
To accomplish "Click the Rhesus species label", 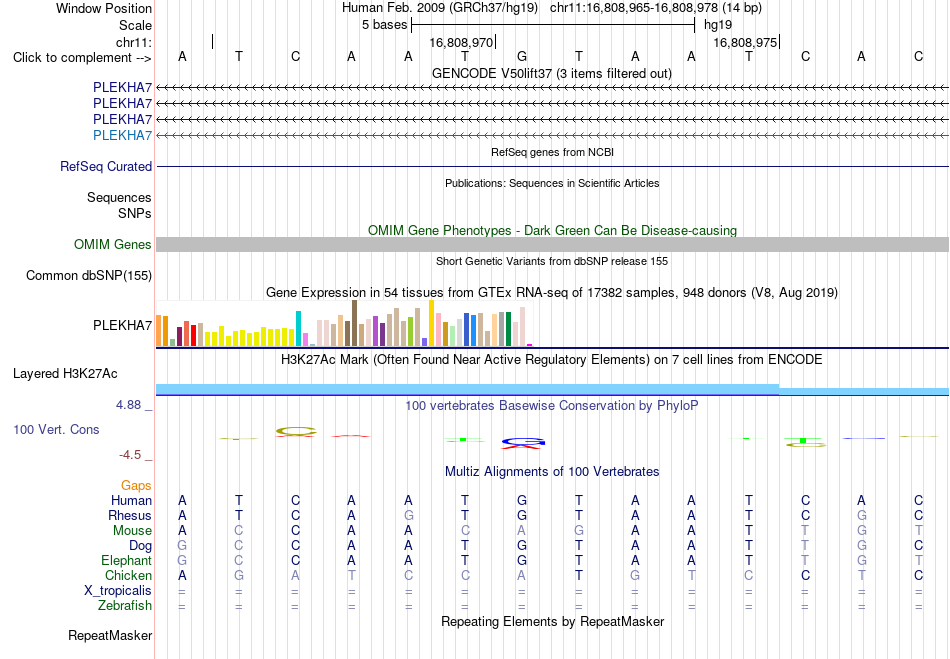I will tap(130, 515).
